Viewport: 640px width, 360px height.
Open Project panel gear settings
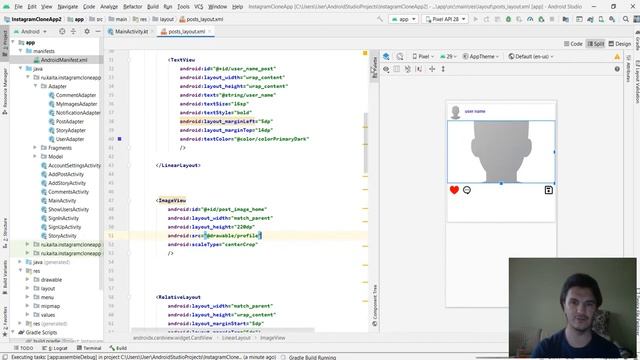click(x=87, y=31)
